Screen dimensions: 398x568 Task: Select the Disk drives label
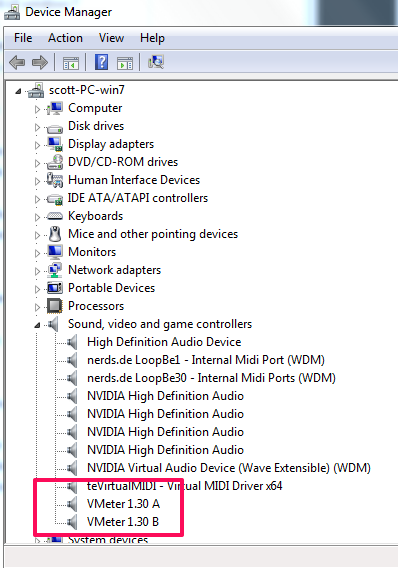click(96, 126)
